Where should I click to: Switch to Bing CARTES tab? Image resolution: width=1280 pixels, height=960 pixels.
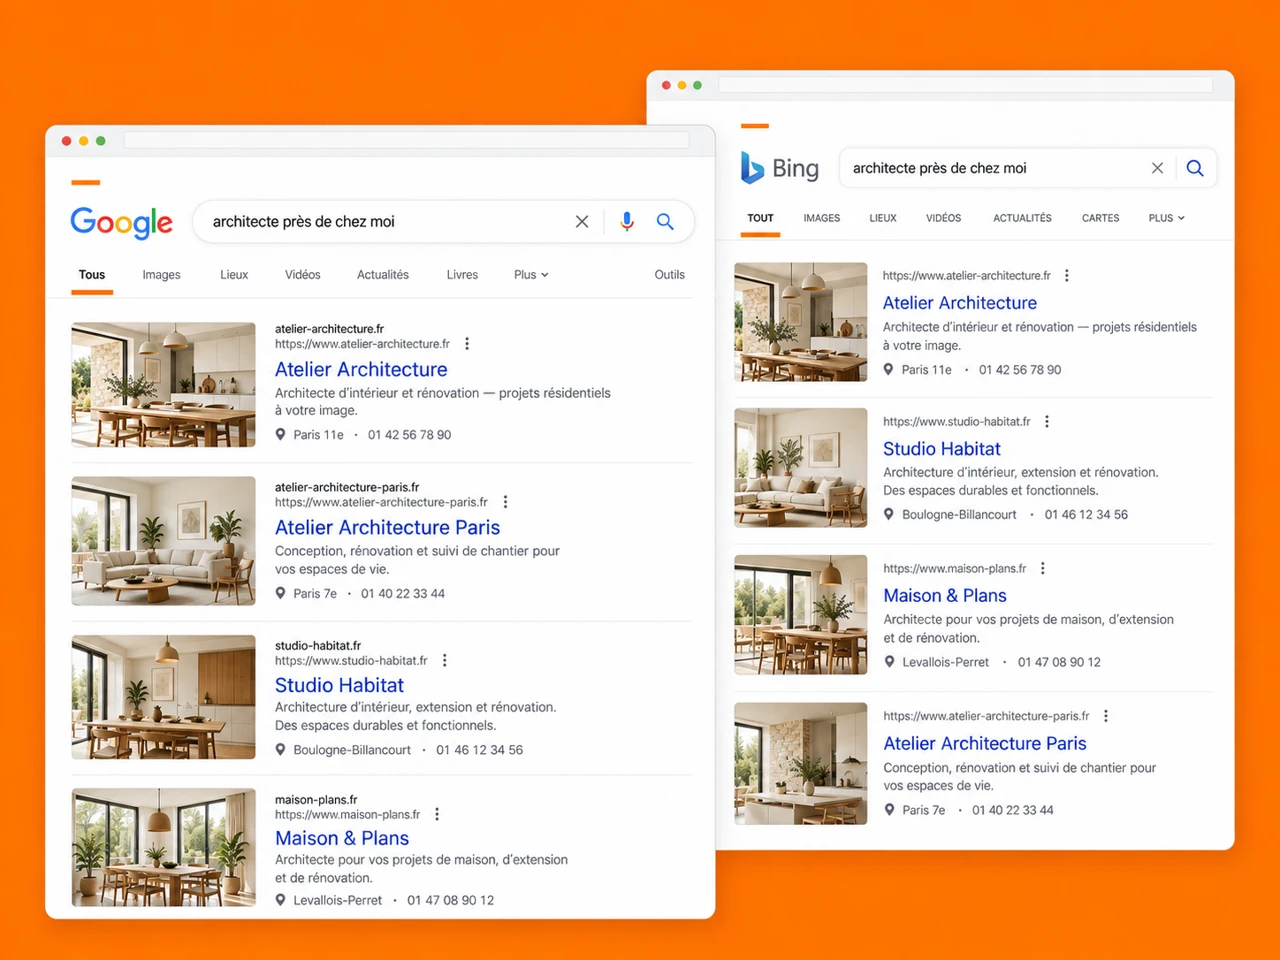(1100, 218)
